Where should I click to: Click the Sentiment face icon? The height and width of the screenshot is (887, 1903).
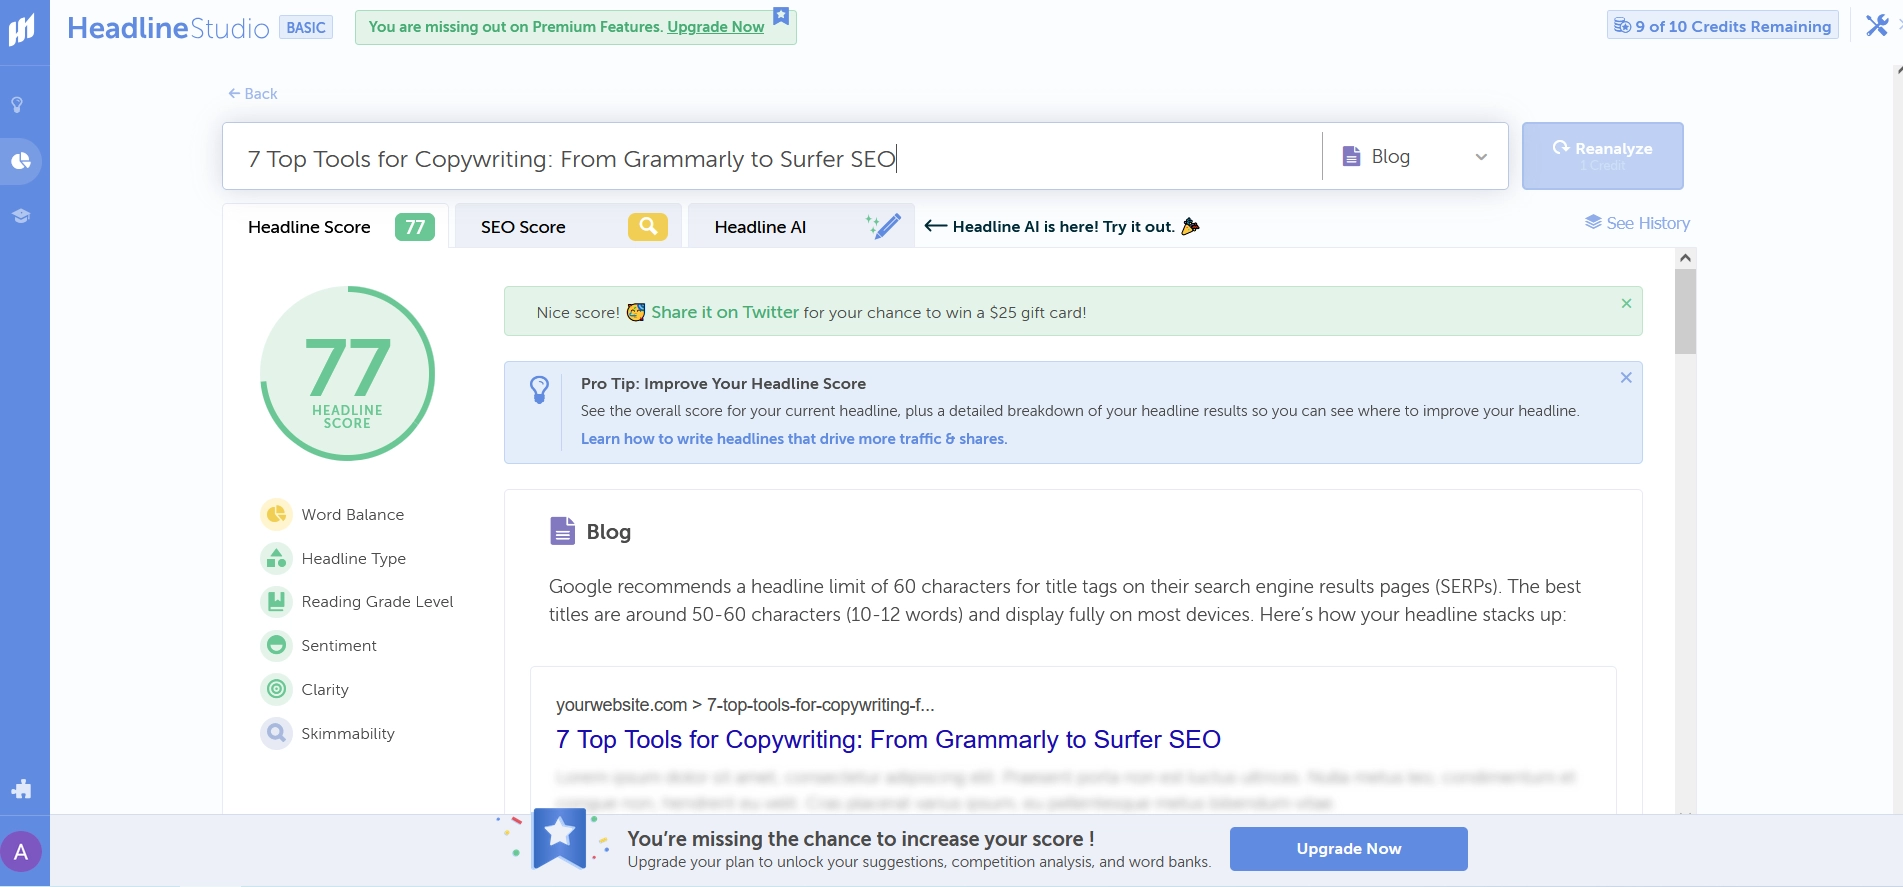coord(276,645)
